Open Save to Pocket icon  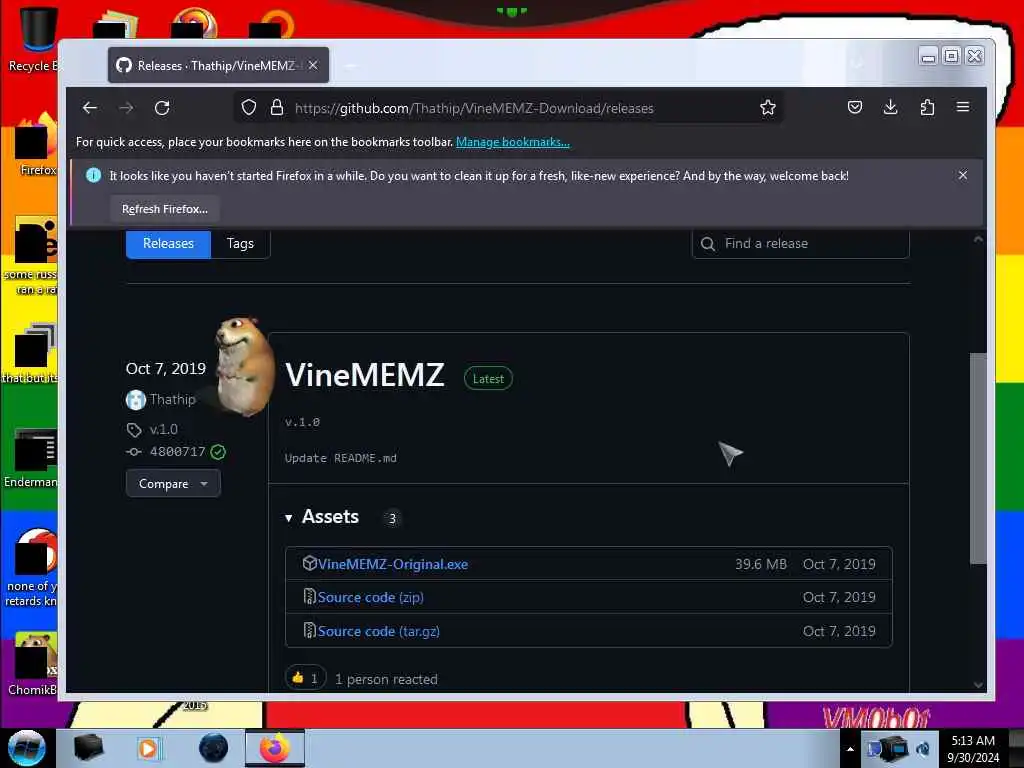[855, 108]
